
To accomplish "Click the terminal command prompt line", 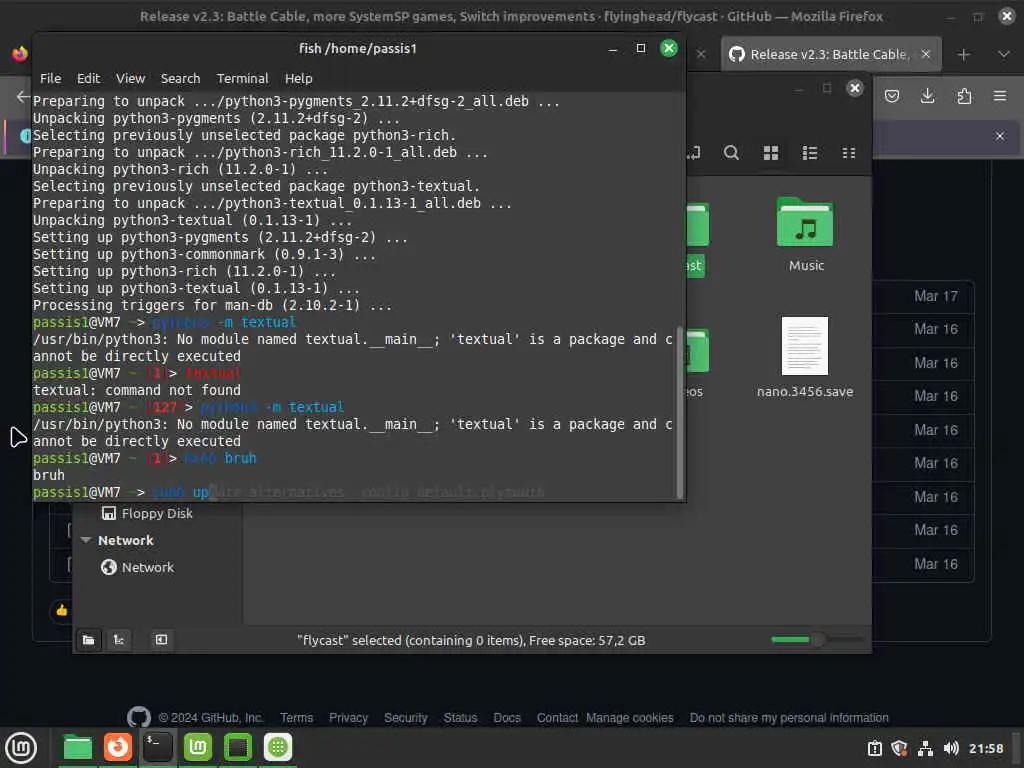I will click(353, 492).
